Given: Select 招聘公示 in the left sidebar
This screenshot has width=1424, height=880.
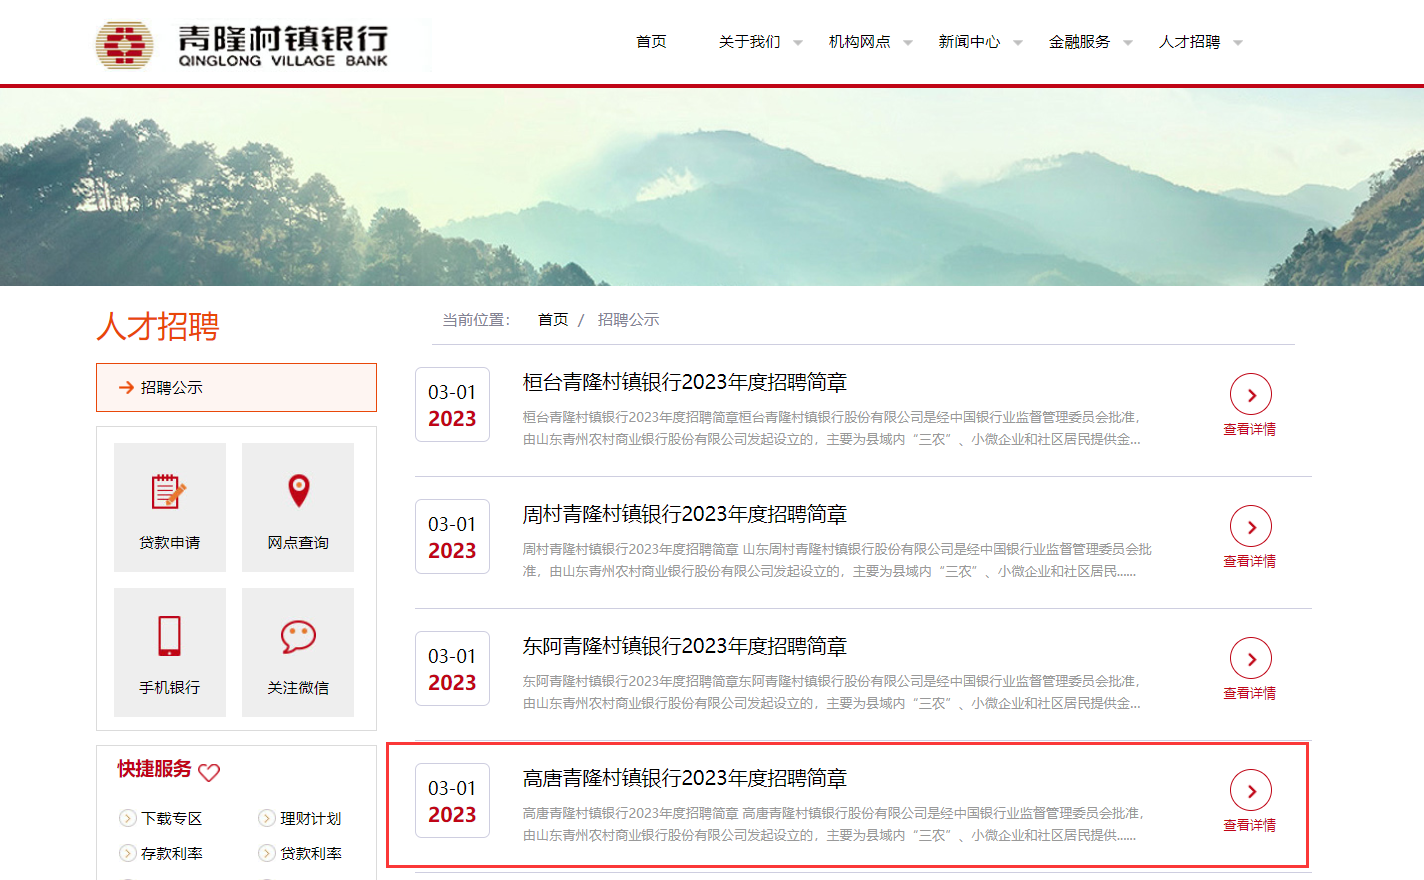Looking at the screenshot, I should 236,387.
